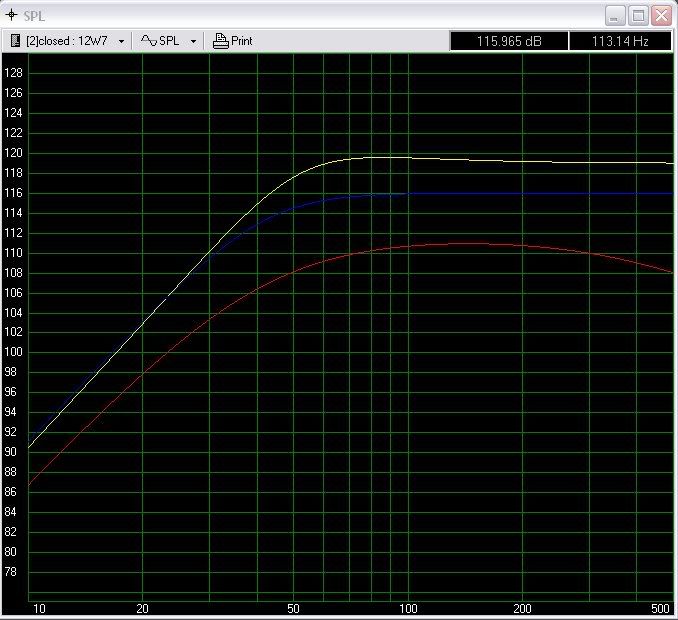Close the SPL window

pos(662,16)
